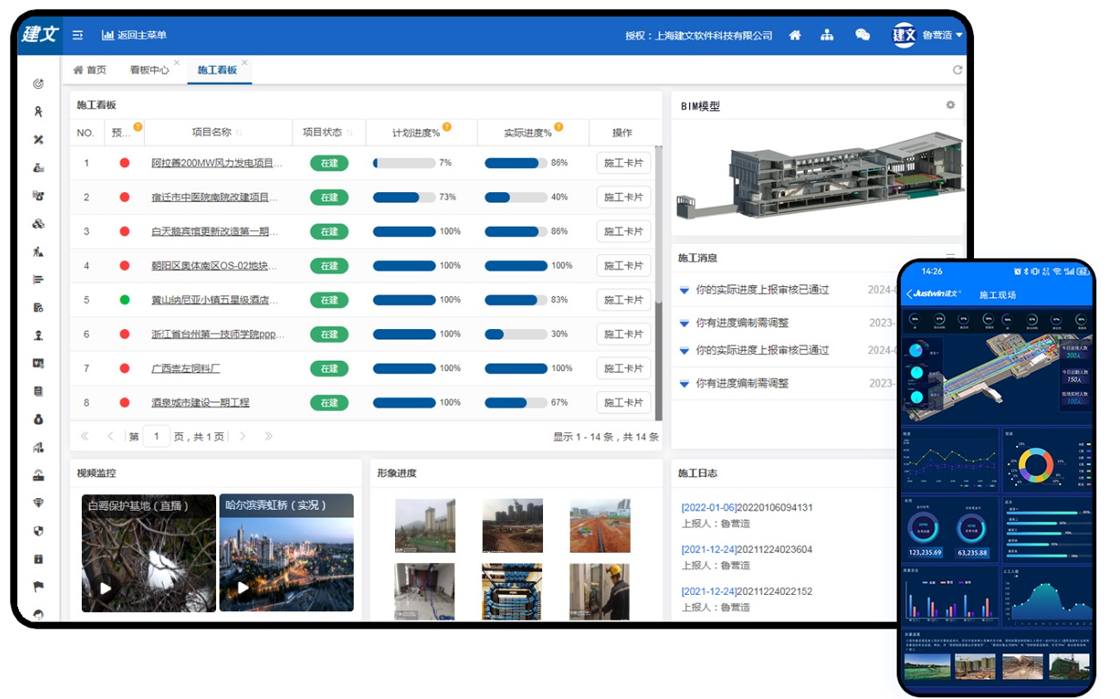
Task: Open the home icon in top bar
Action: pyautogui.click(x=795, y=35)
